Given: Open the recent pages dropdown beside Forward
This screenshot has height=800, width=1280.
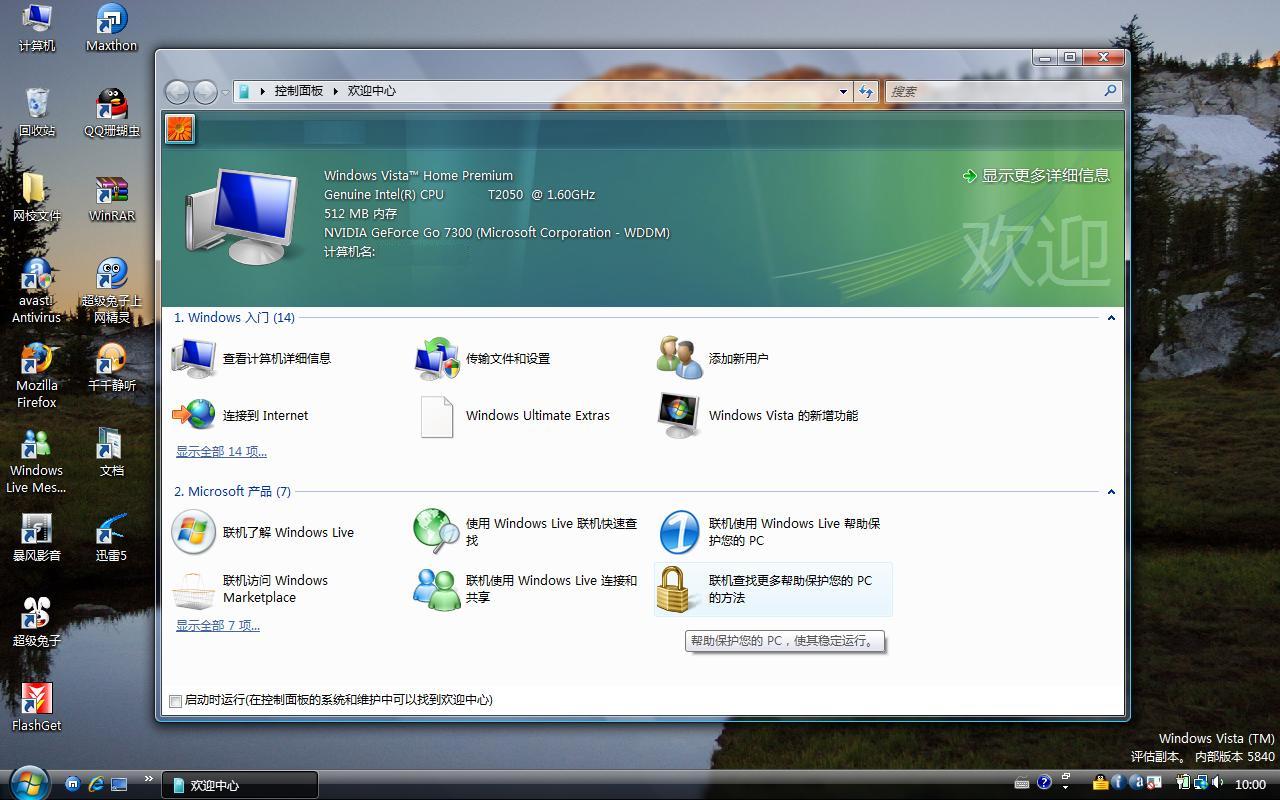Looking at the screenshot, I should (x=225, y=92).
